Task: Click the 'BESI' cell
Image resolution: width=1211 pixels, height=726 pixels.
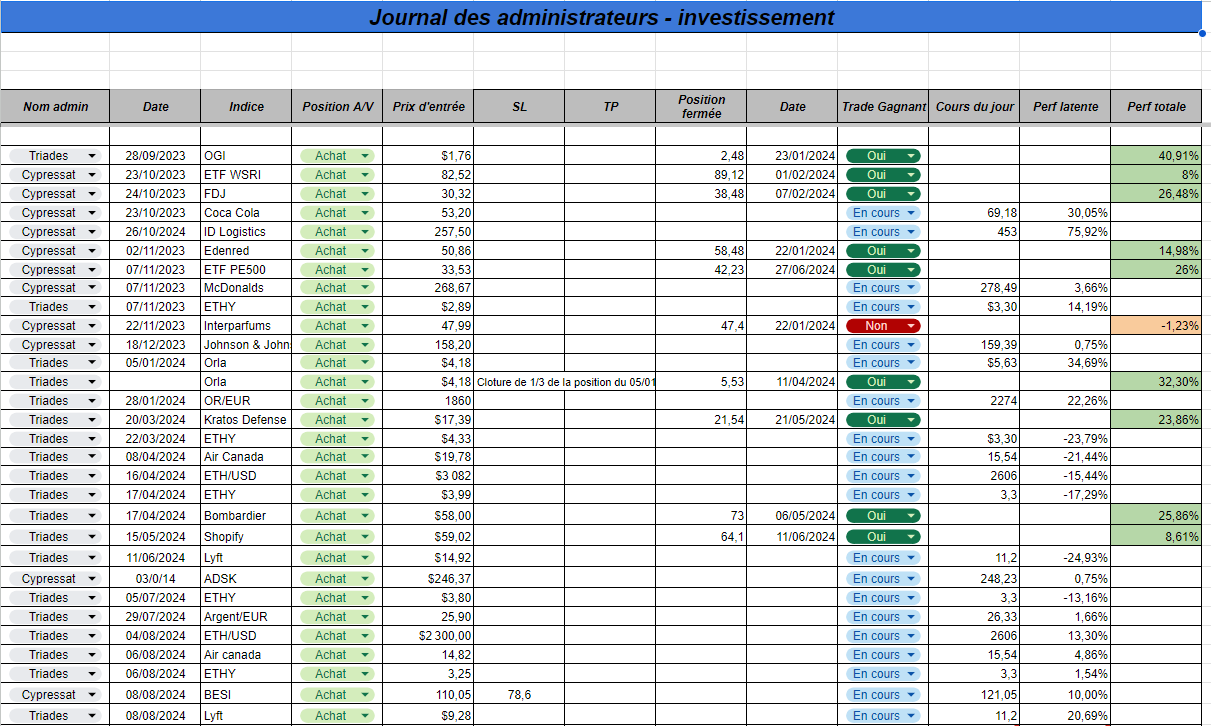Action: 246,695
